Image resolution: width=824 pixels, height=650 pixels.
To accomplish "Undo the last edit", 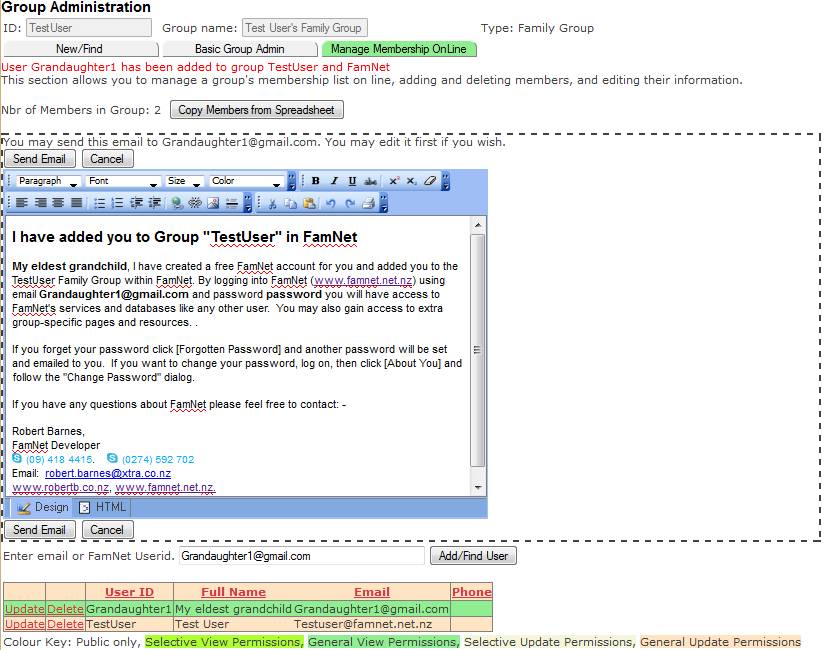I will pyautogui.click(x=330, y=203).
